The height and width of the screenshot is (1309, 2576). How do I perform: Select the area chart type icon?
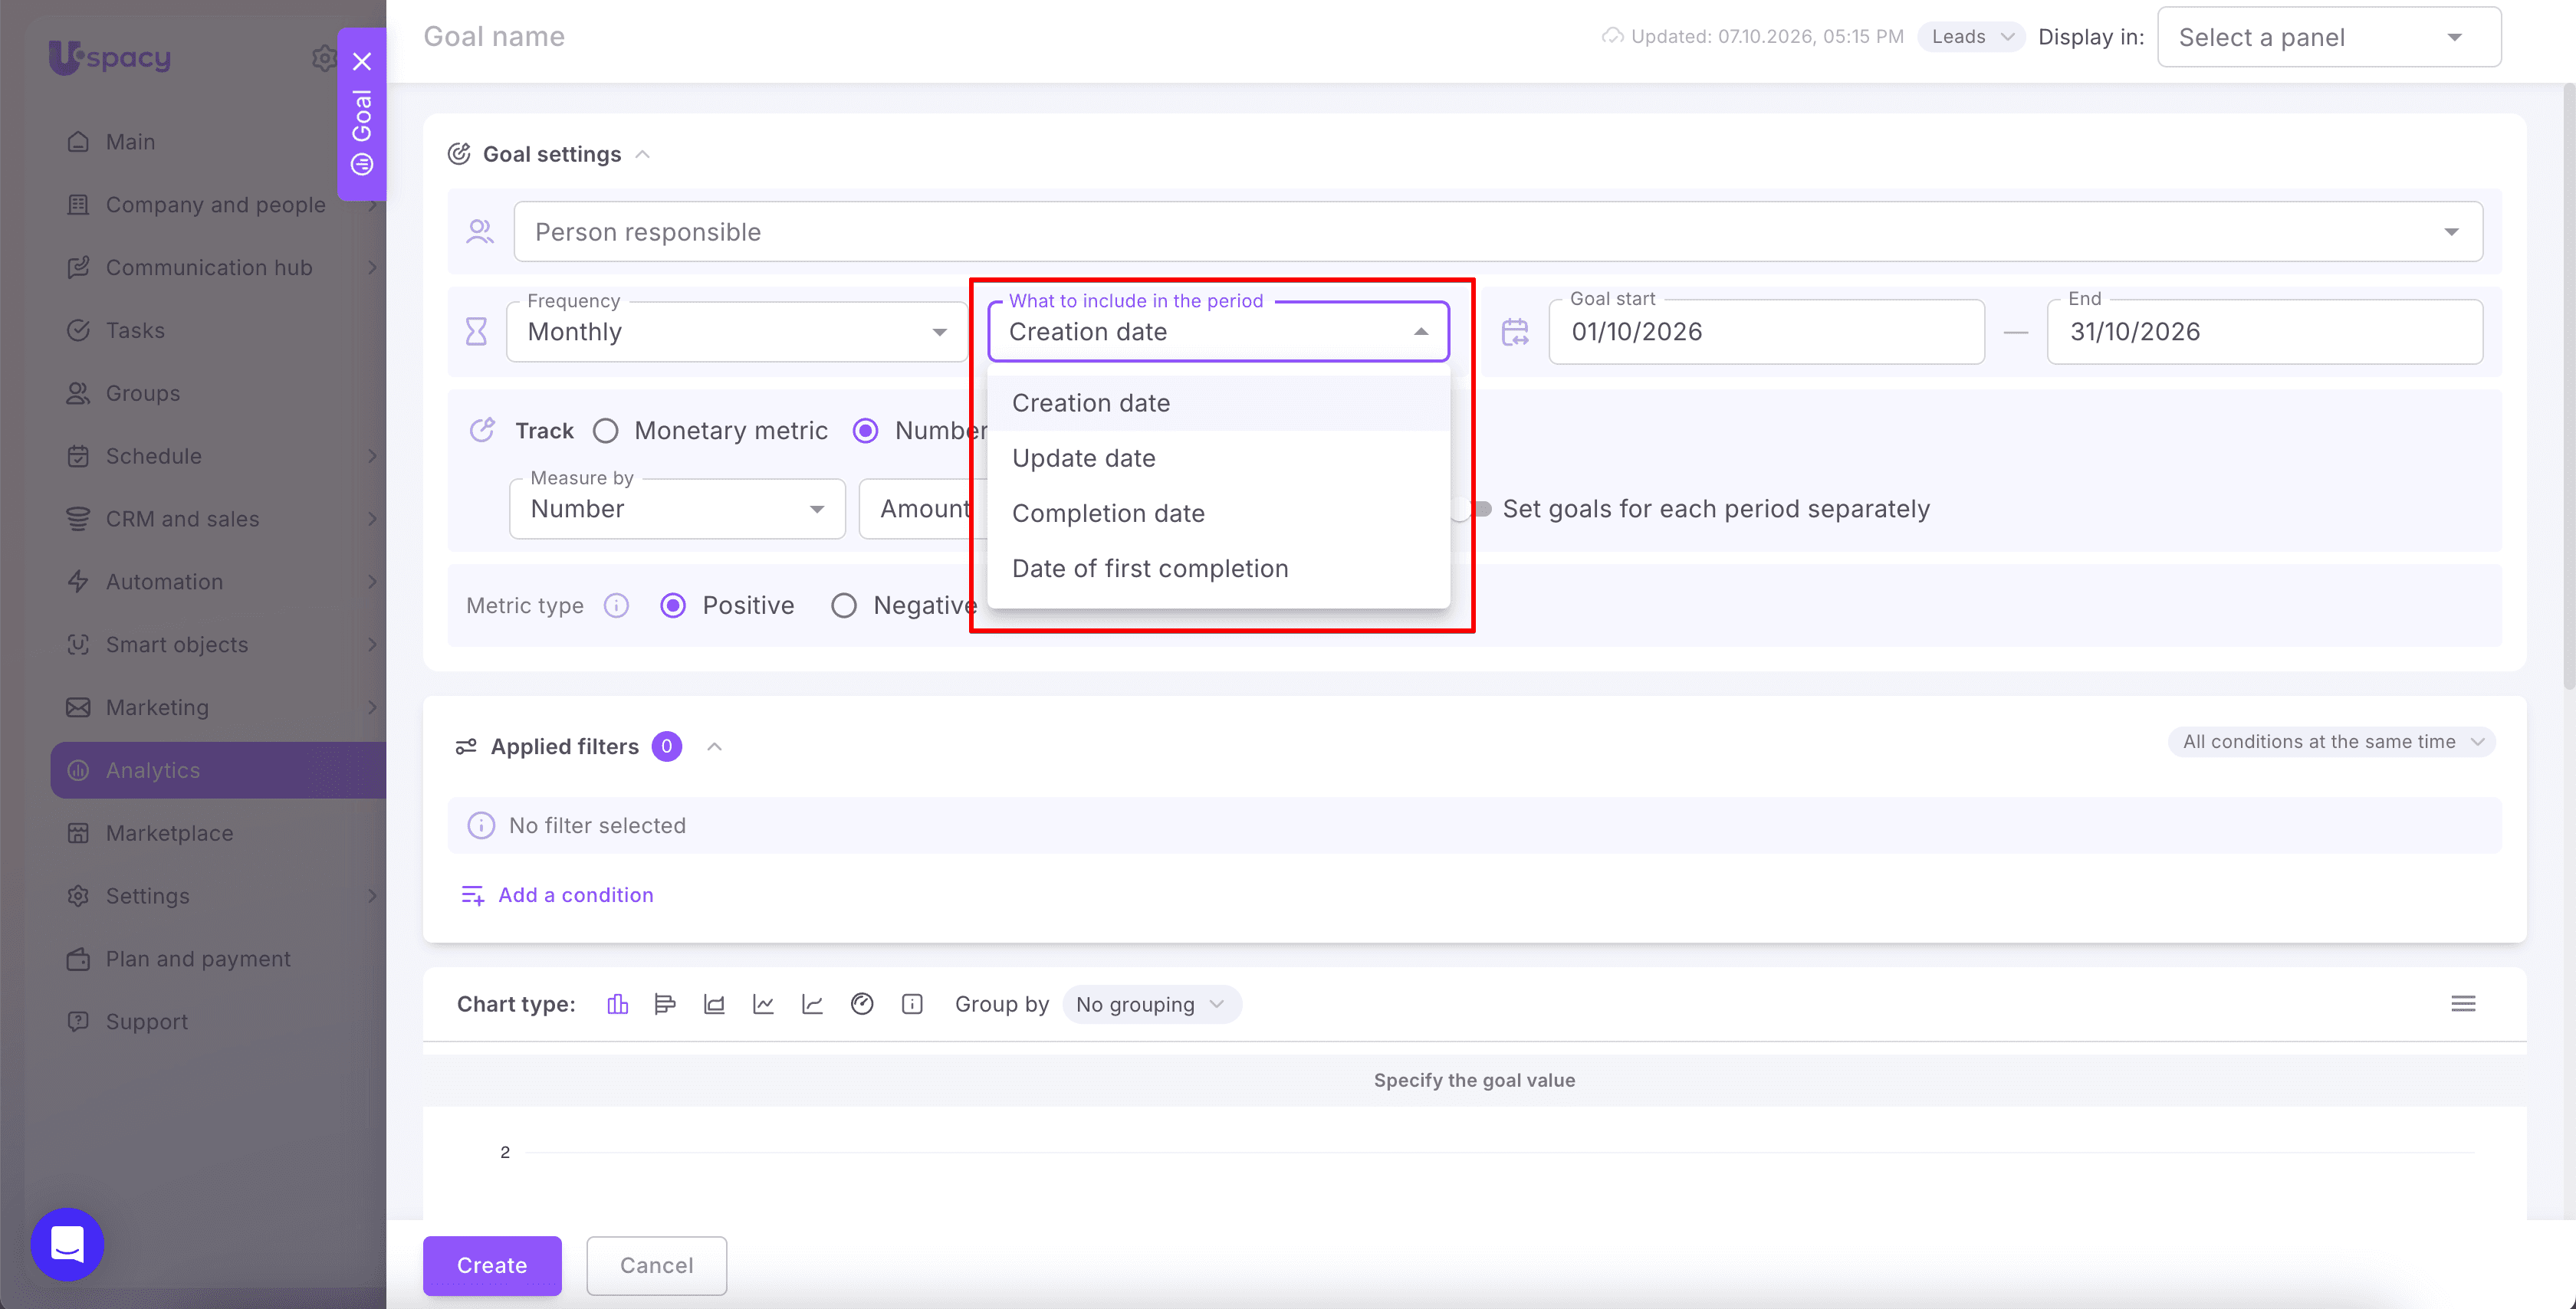714,1004
